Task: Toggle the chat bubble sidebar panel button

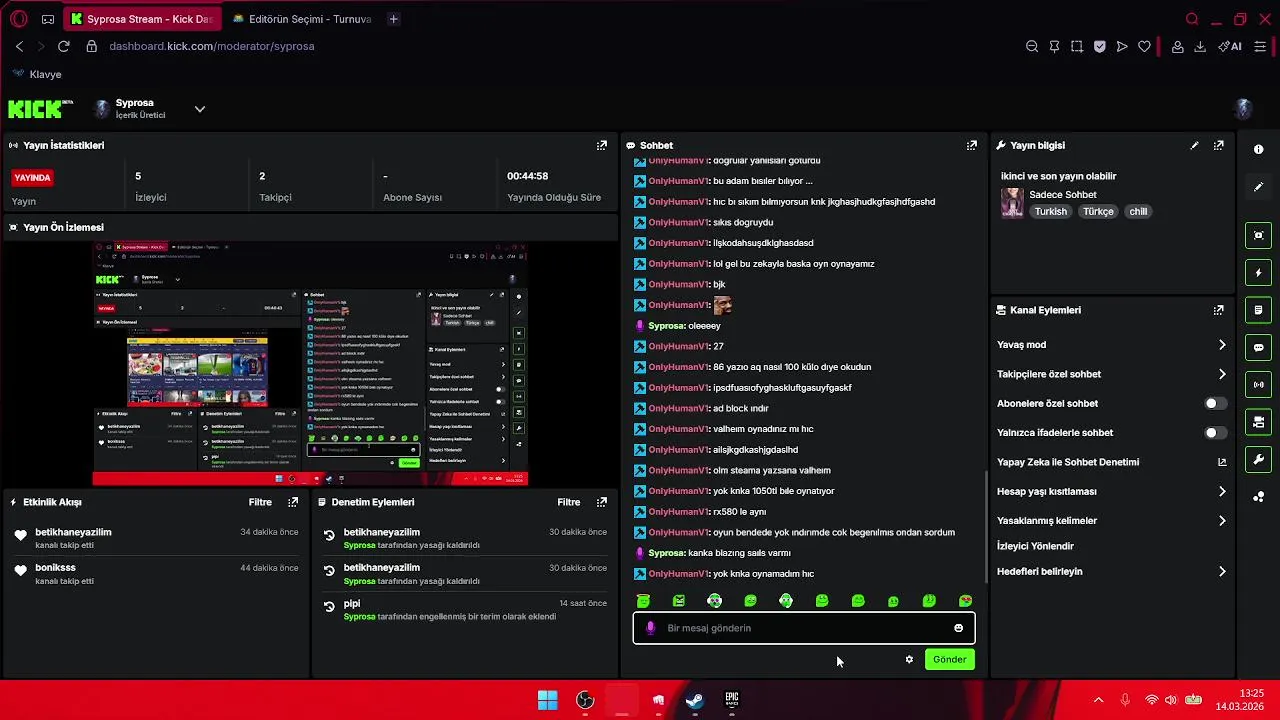Action: (x=1258, y=348)
